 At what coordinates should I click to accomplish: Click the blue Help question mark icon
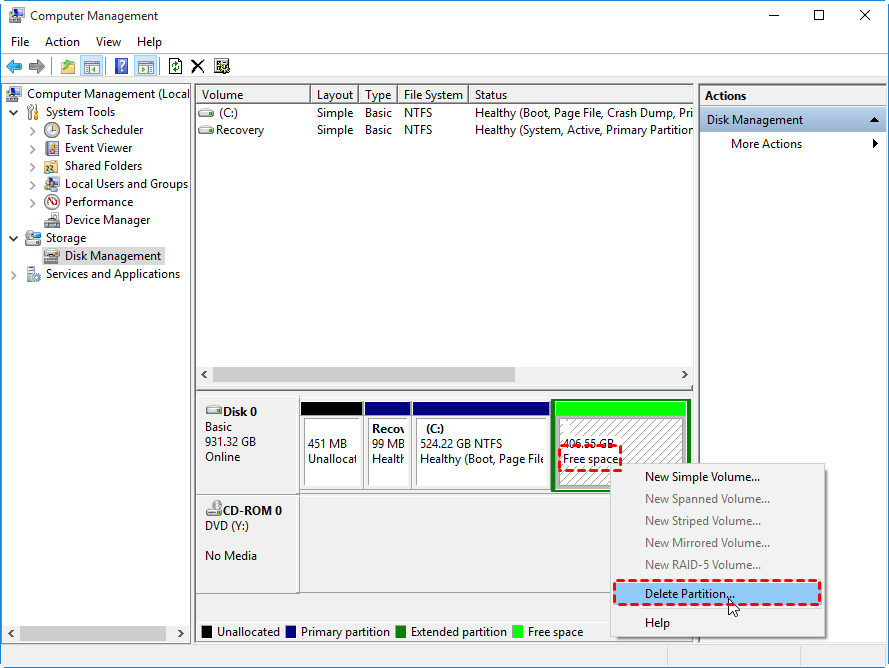[x=121, y=66]
